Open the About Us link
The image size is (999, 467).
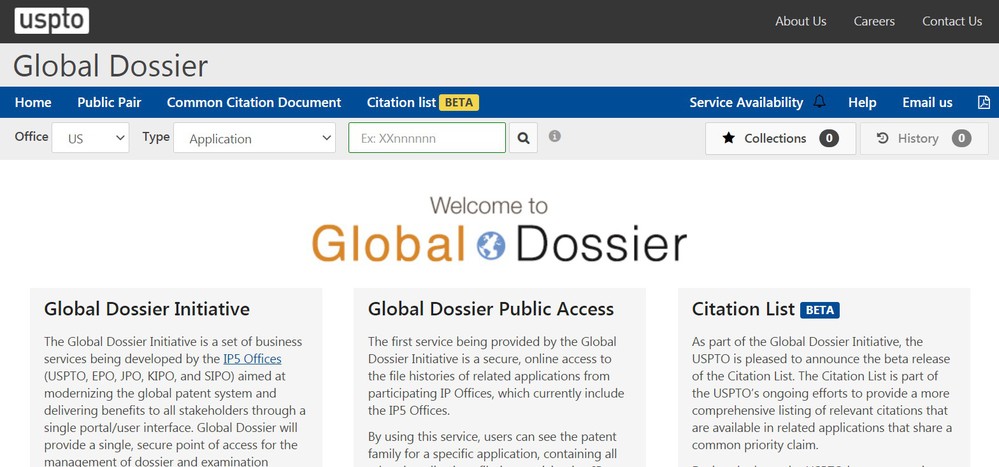[801, 21]
